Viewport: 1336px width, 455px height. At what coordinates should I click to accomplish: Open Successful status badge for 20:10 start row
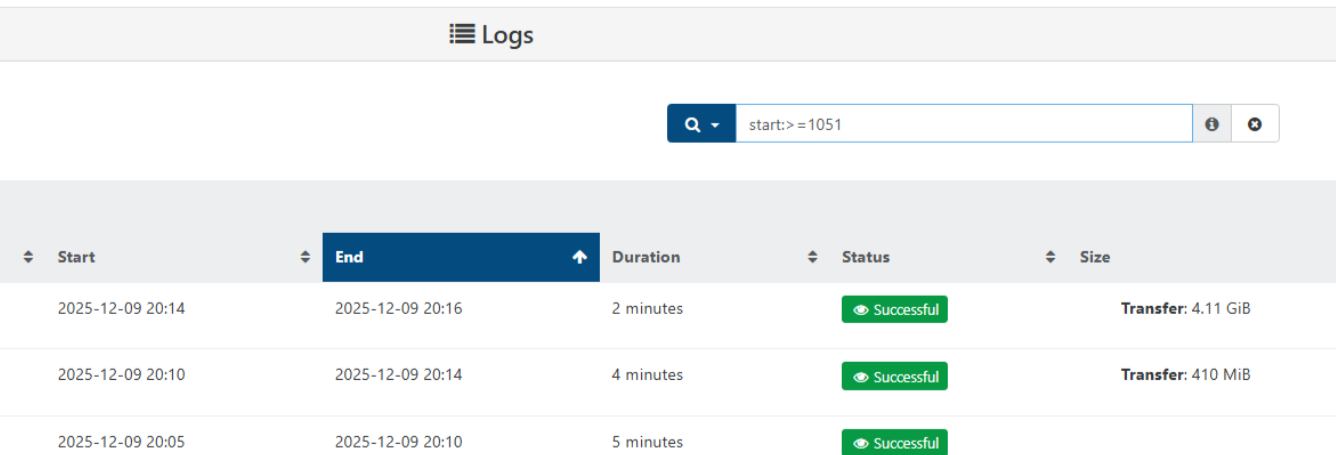click(x=894, y=377)
